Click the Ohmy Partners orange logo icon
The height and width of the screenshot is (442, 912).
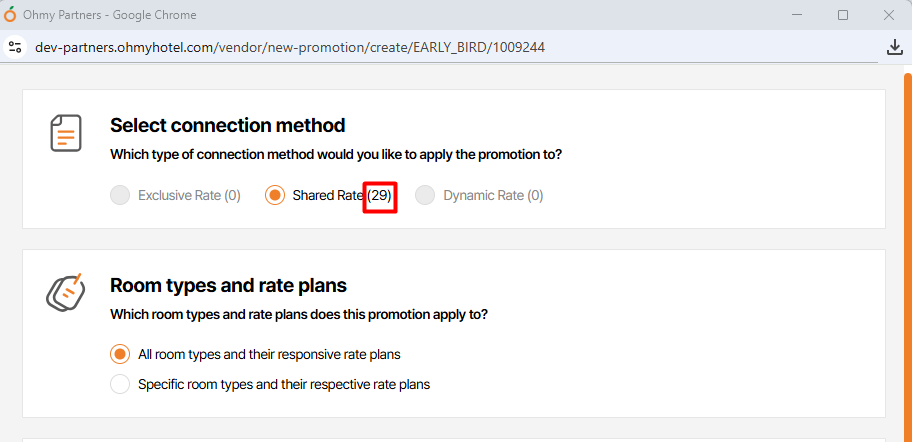11,15
